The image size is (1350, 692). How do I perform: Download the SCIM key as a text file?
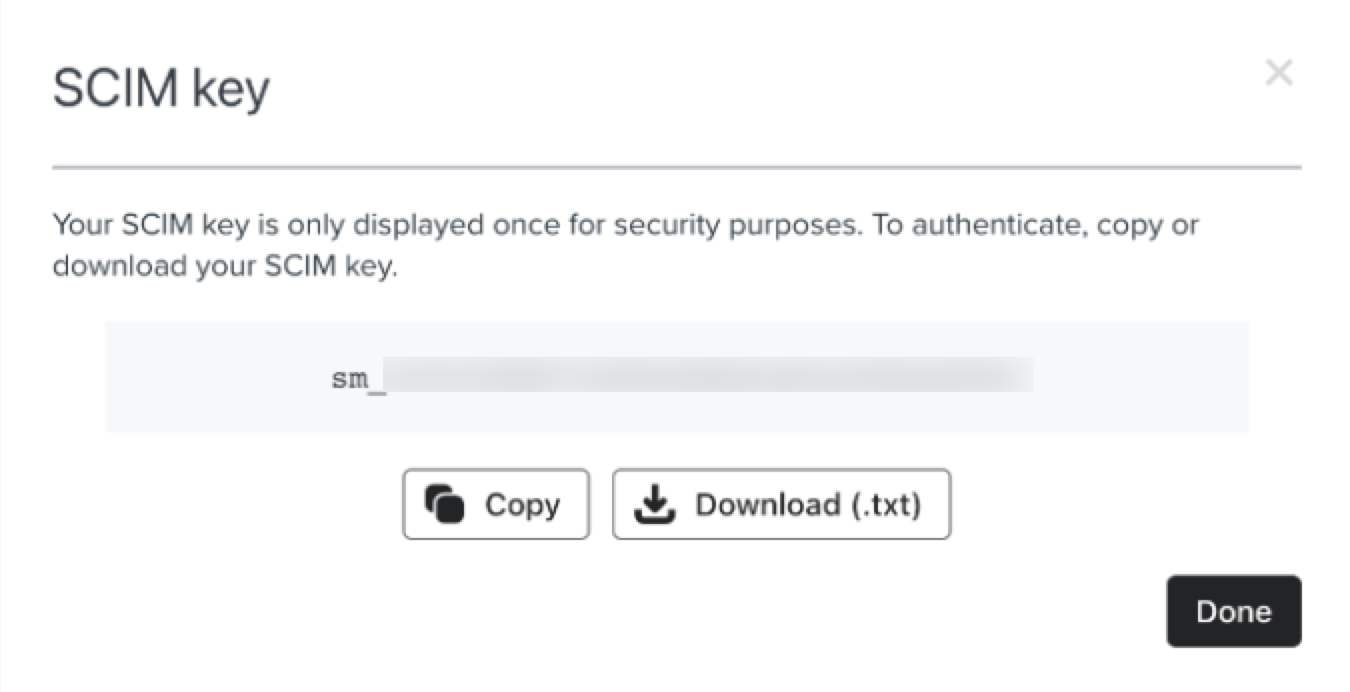tap(781, 504)
